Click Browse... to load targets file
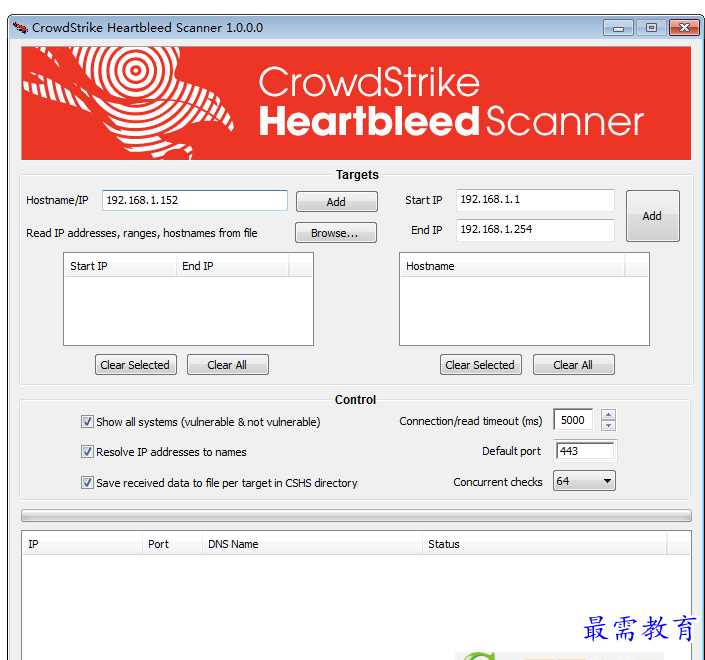 [335, 233]
